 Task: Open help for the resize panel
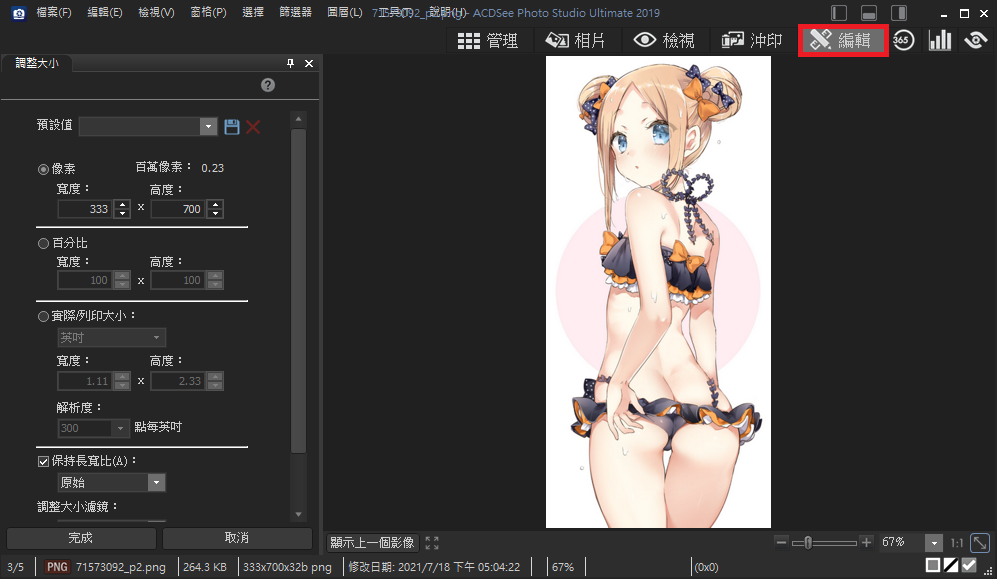click(268, 85)
